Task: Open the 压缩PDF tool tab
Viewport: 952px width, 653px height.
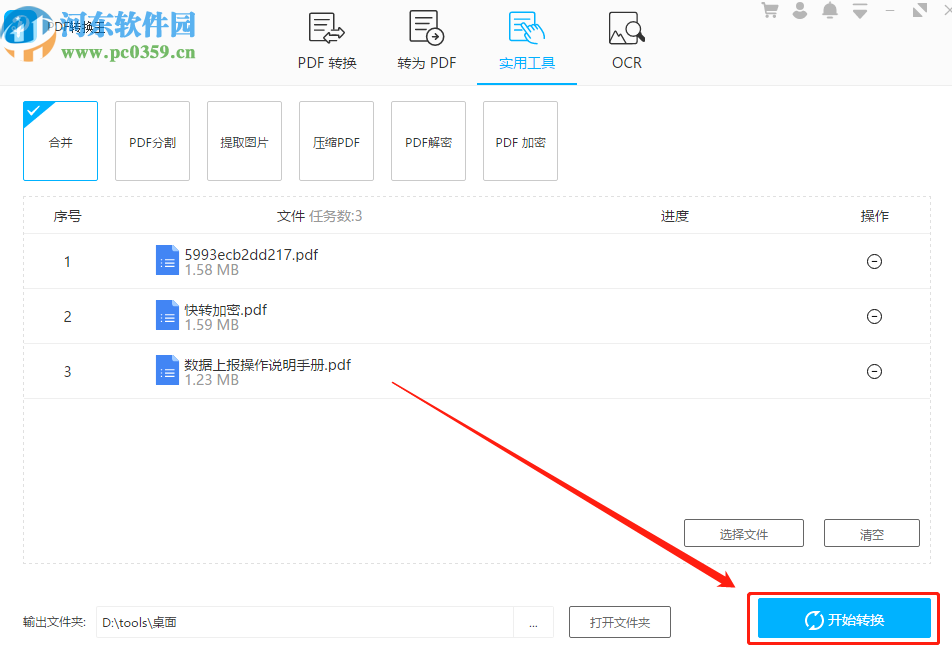Action: (336, 141)
